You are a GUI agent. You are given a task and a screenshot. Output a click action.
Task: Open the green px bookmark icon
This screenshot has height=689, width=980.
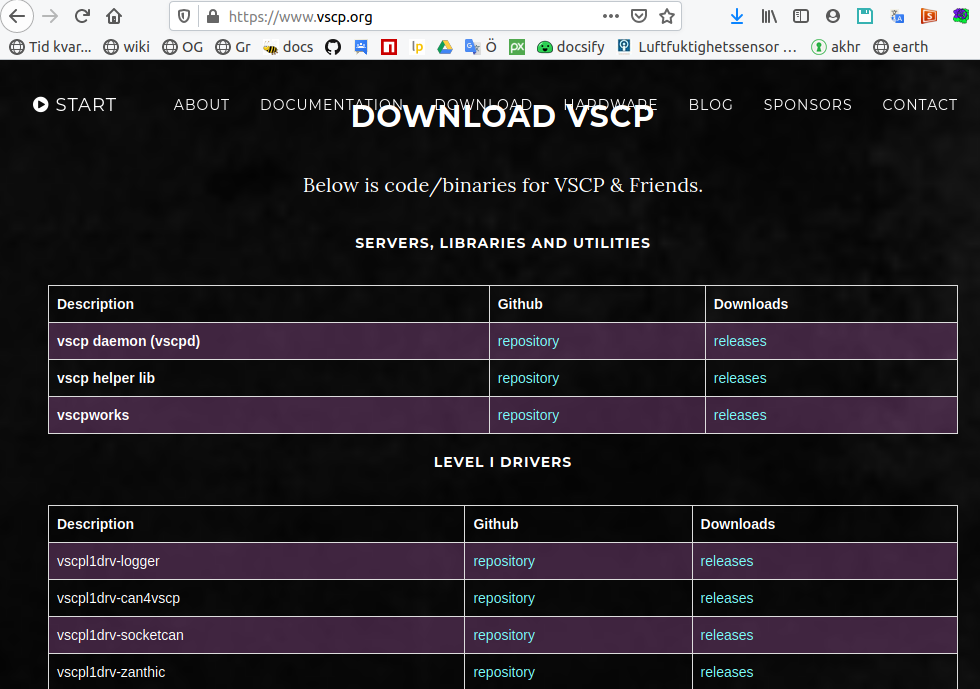(x=517, y=47)
